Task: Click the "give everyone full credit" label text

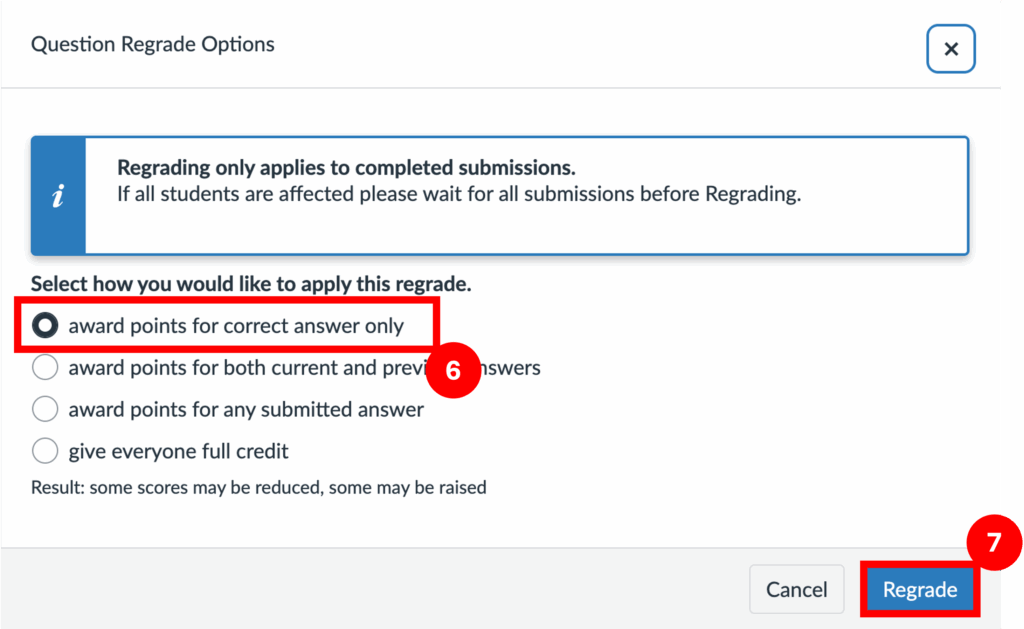Action: click(178, 452)
